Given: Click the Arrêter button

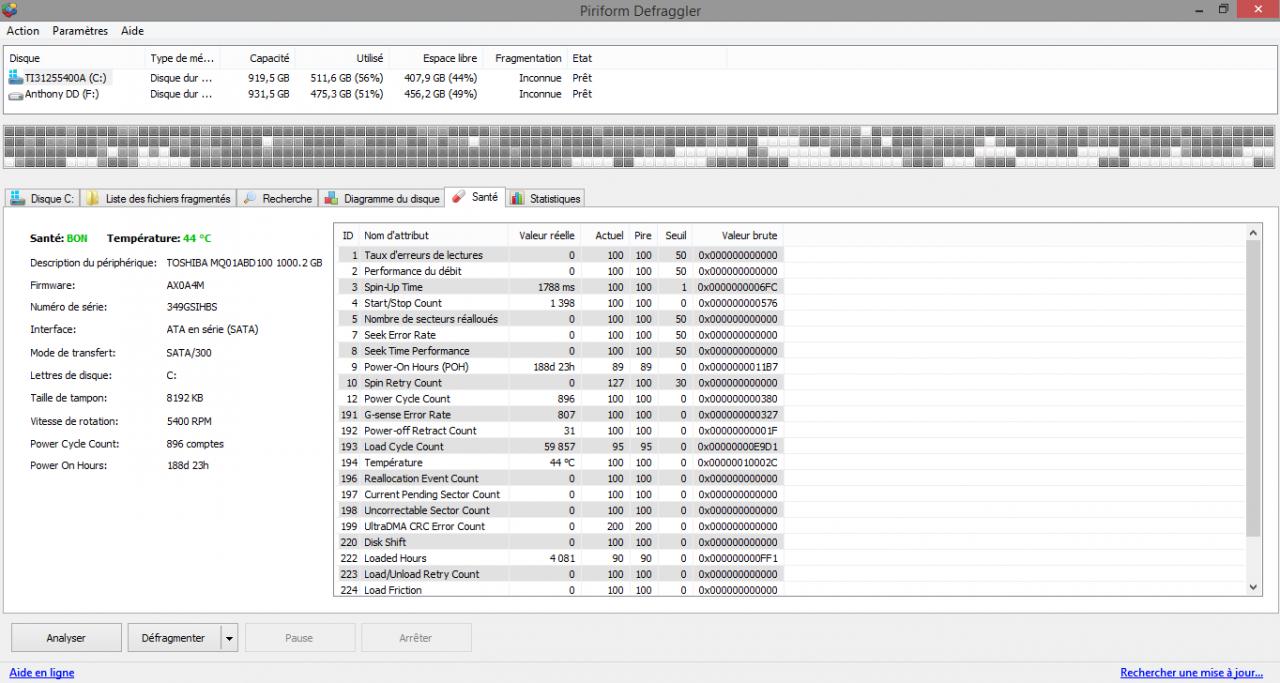Looking at the screenshot, I should 416,638.
